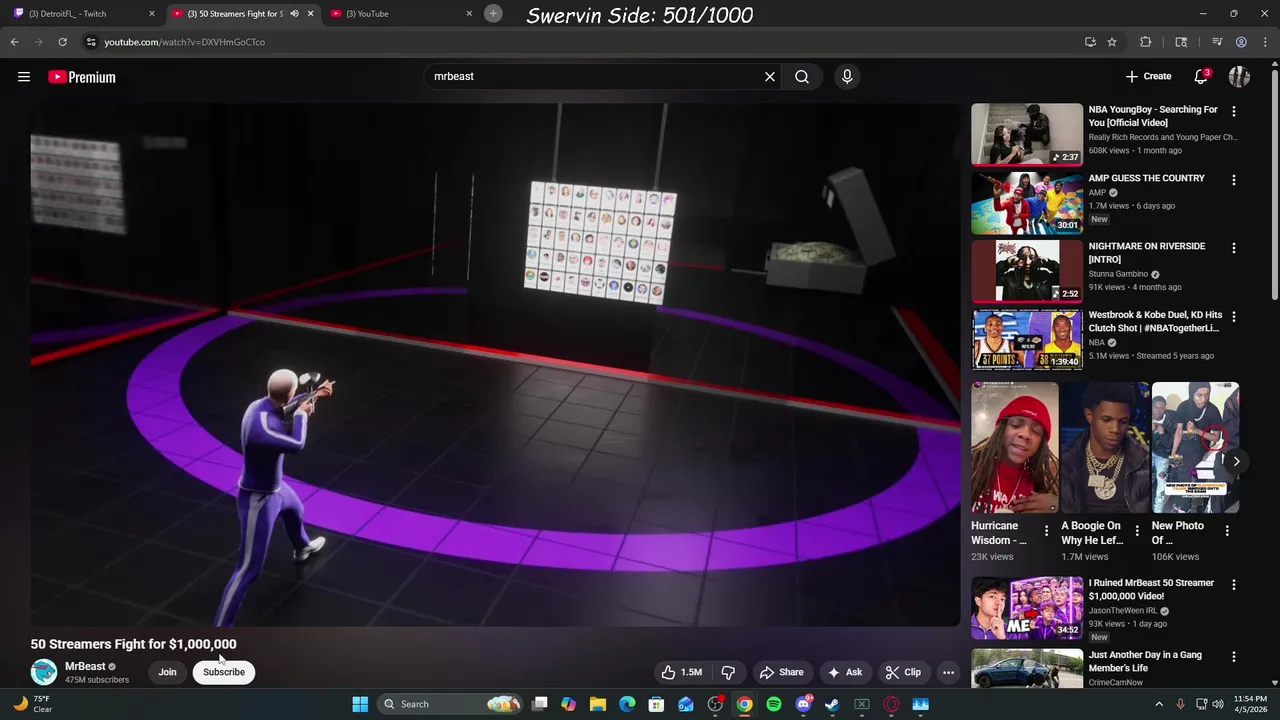The width and height of the screenshot is (1280, 720).
Task: Open the Create menu
Action: (1148, 77)
